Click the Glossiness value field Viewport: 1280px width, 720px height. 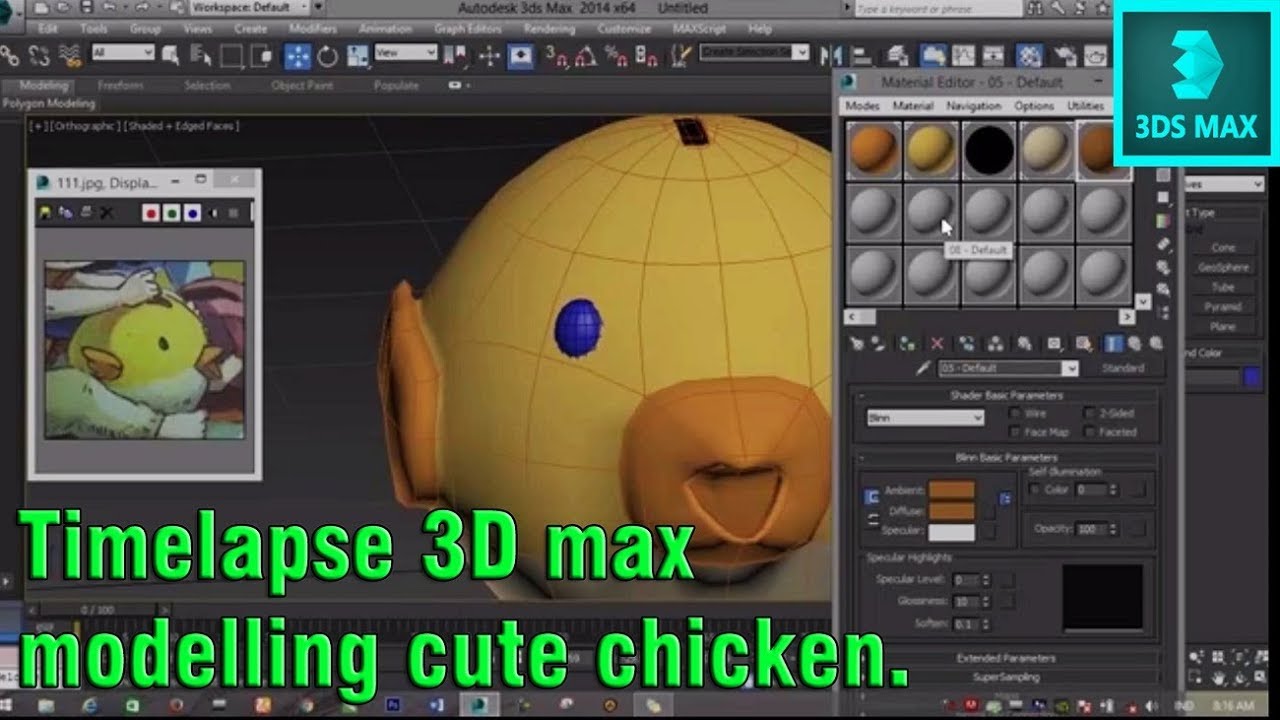click(966, 602)
